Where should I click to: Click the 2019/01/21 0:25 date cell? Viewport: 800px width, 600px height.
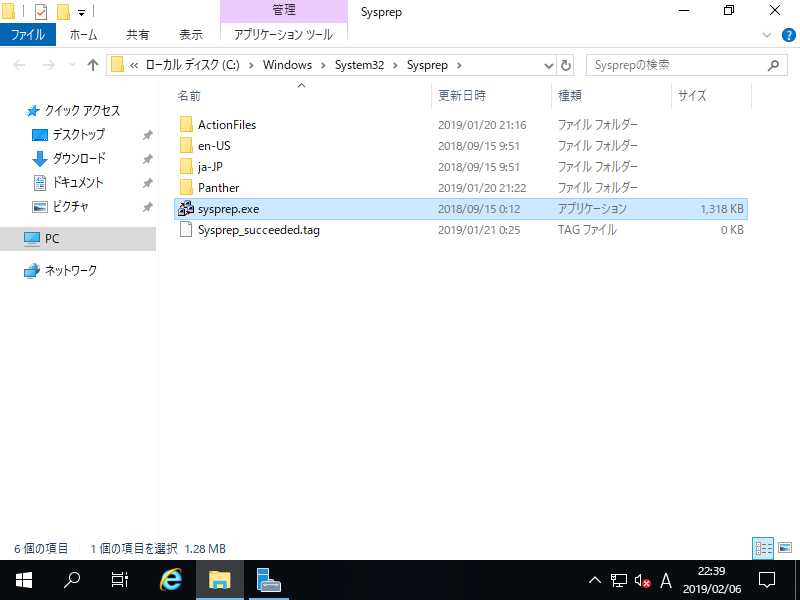point(479,230)
